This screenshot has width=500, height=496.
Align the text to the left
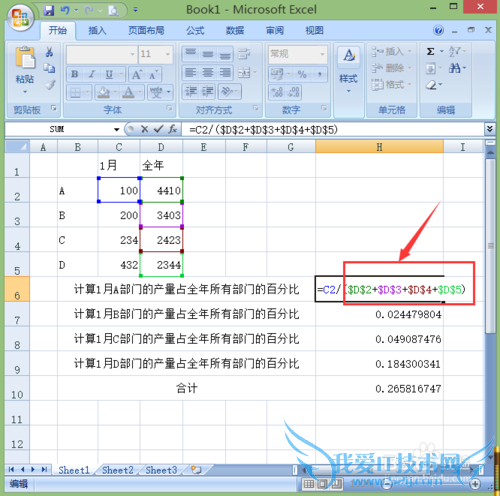(x=191, y=72)
